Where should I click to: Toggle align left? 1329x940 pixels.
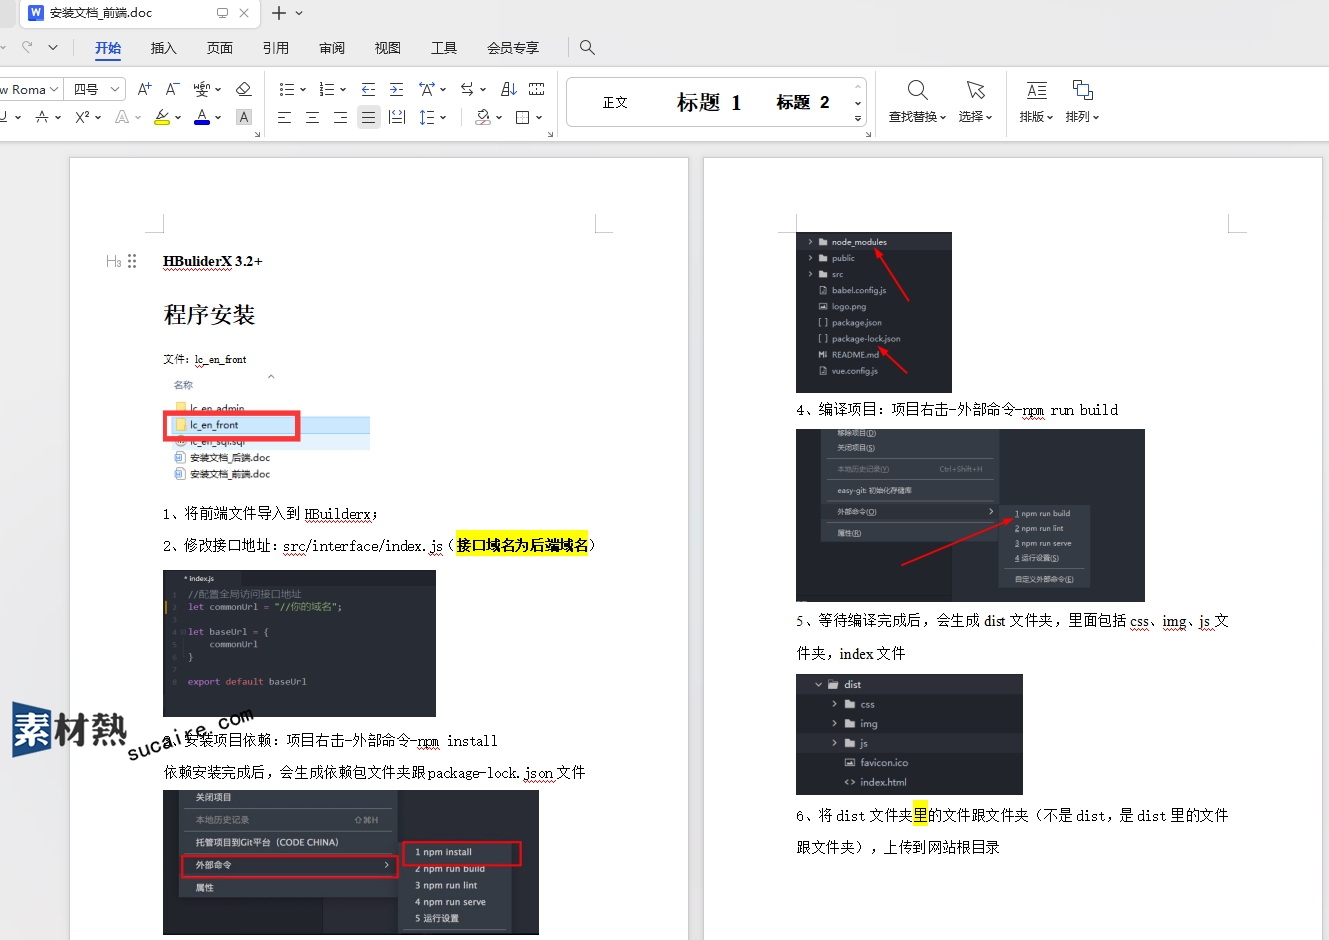(284, 117)
